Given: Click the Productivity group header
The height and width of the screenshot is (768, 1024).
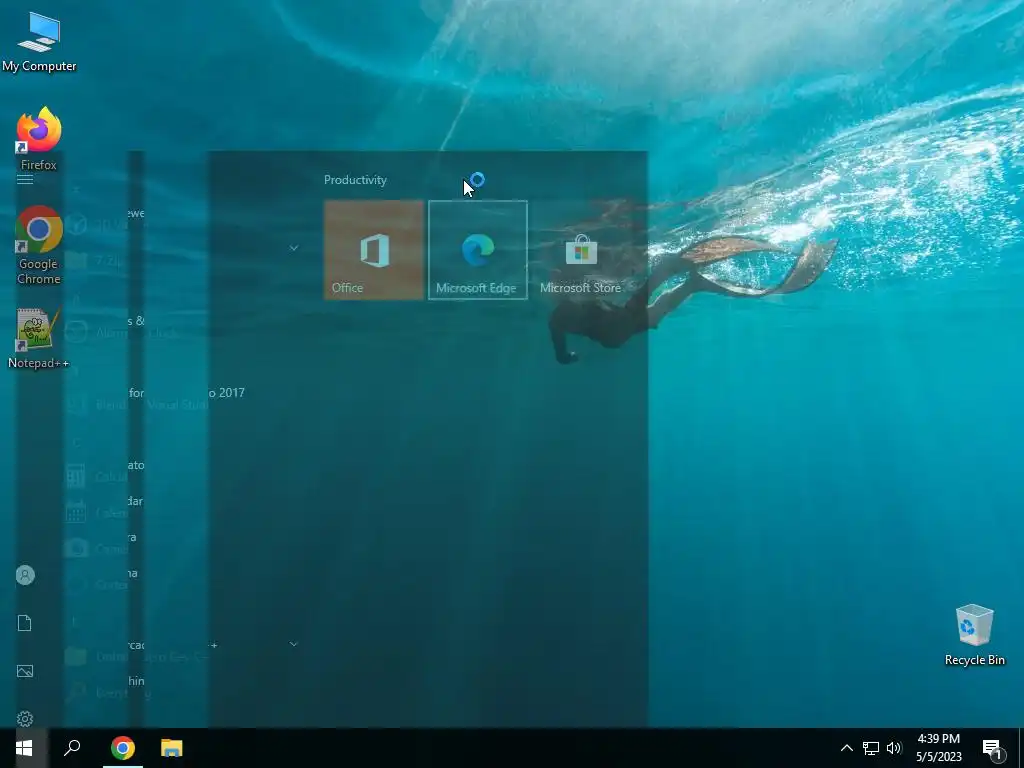Looking at the screenshot, I should coord(355,180).
